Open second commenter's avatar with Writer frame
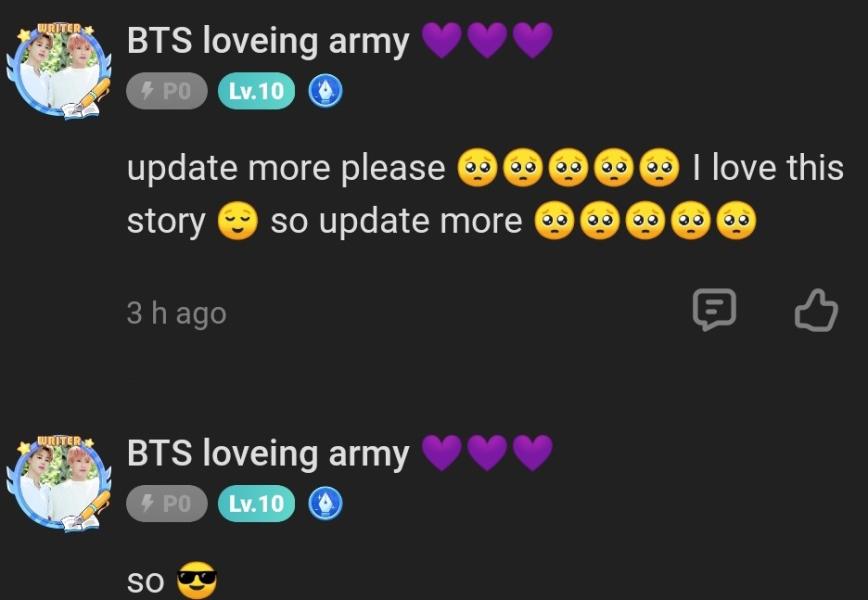Screen dimensions: 868x600 tap(59, 483)
